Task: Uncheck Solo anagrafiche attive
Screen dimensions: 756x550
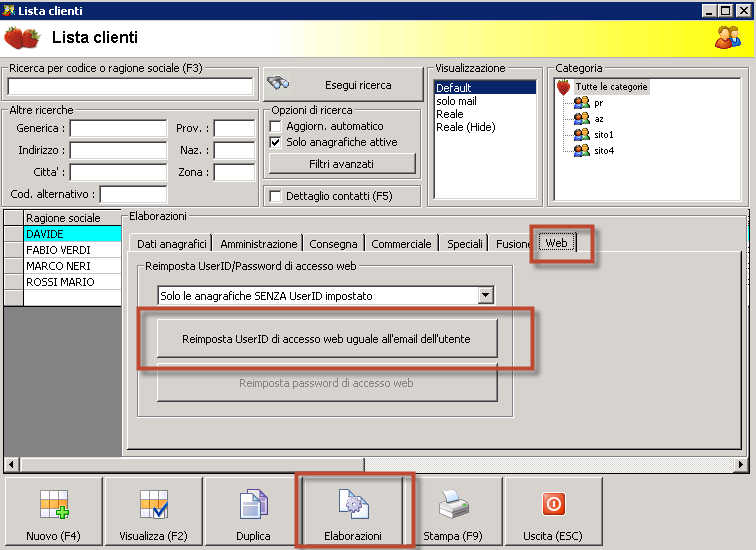Action: click(275, 142)
